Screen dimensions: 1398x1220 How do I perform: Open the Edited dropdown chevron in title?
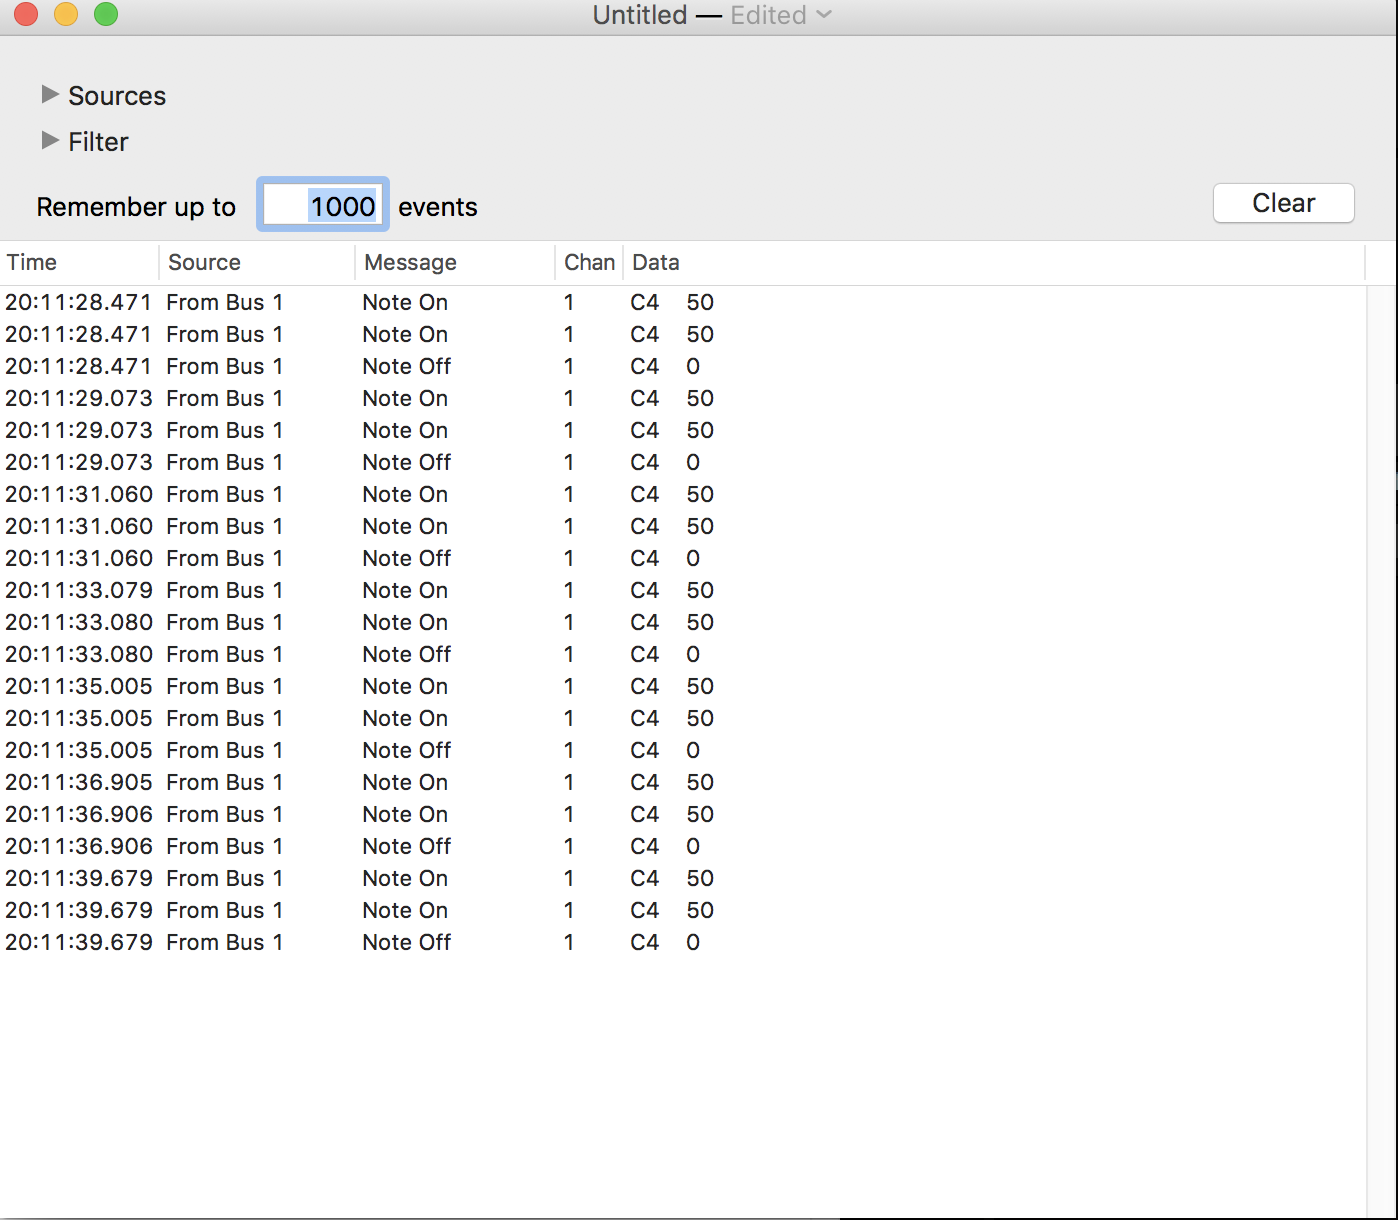(x=824, y=15)
